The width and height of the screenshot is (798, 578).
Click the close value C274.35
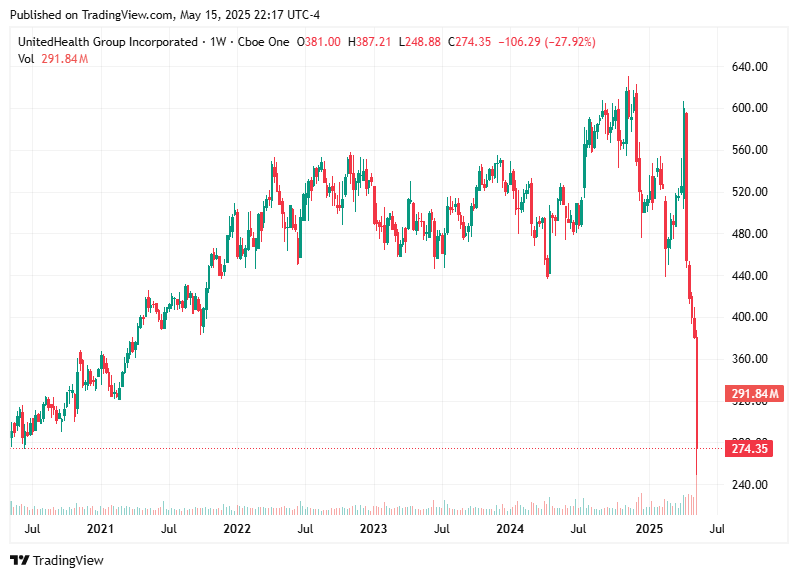(469, 42)
